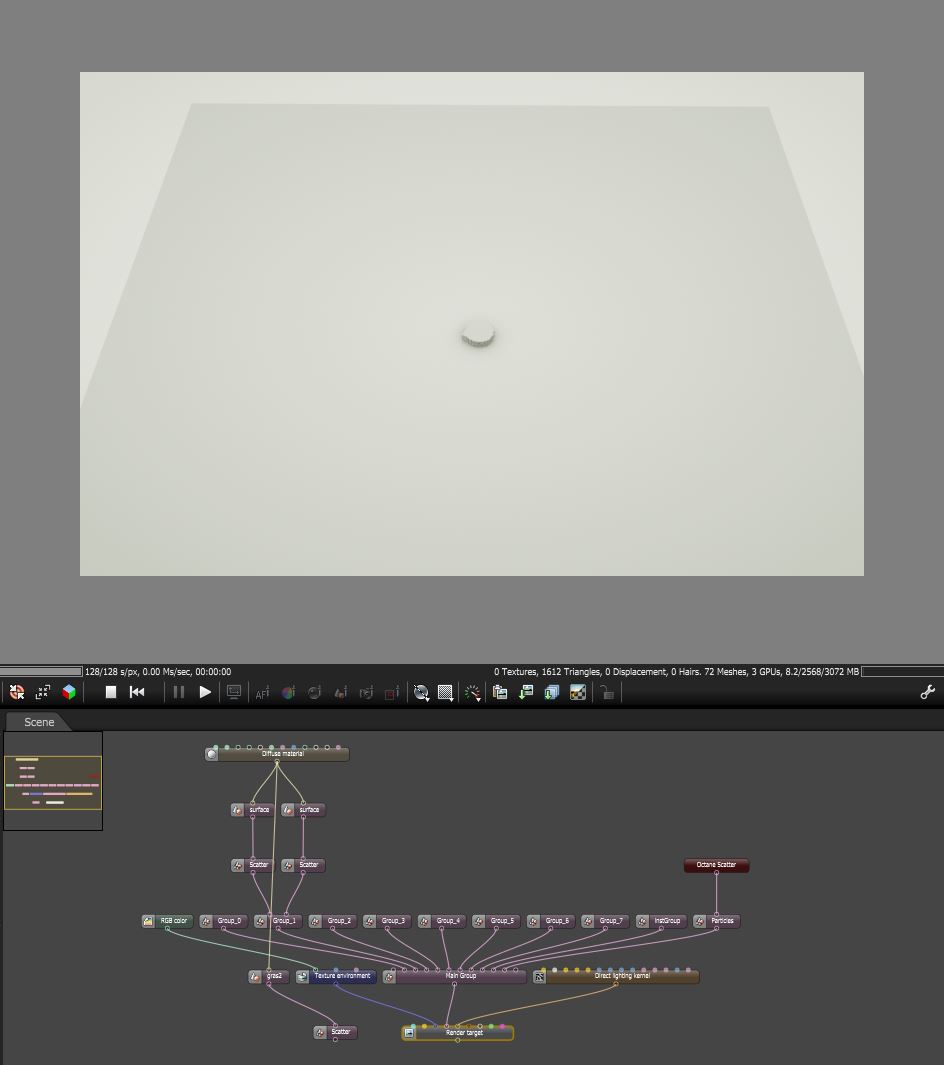The height and width of the screenshot is (1065, 944).
Task: Click the '1612 Triangles' statistics text
Action: coord(570,672)
